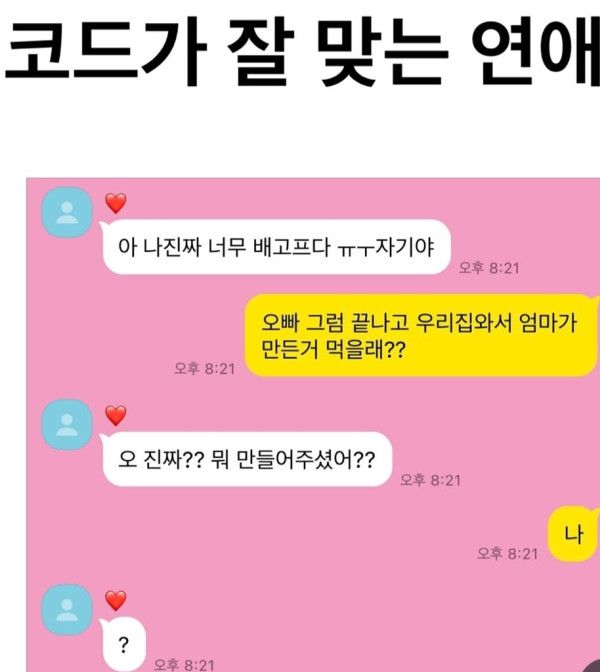
Task: Click timestamp beside yellow '오빠 그럼' bubble
Action: (x=205, y=369)
